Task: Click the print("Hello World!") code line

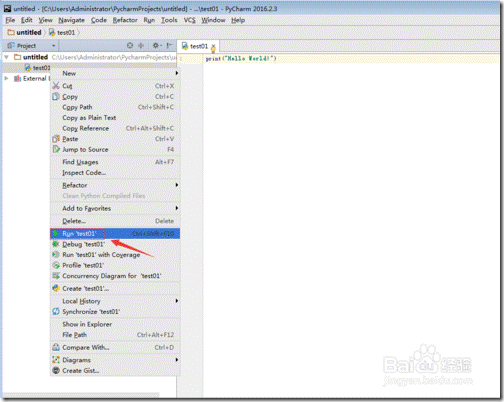Action: 241,59
